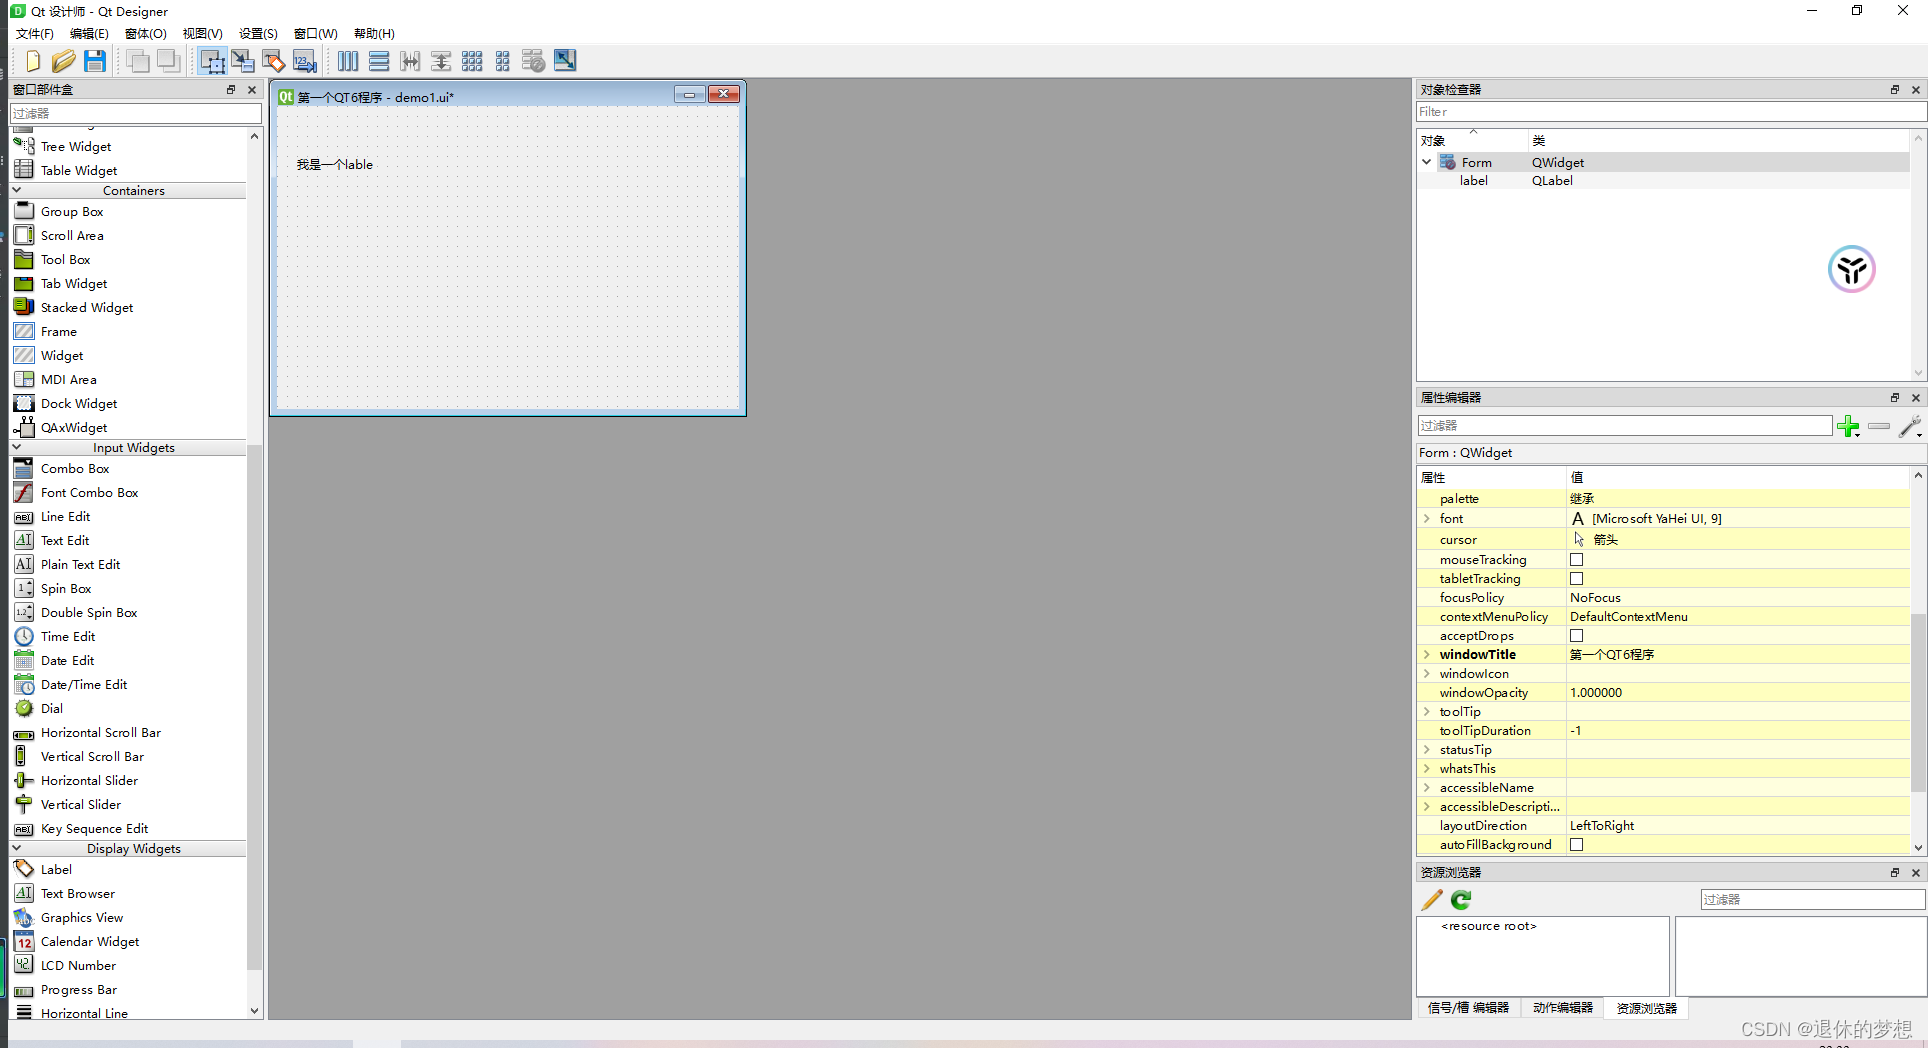This screenshot has height=1048, width=1928.
Task: Click the Lay Out in a Grid icon
Action: [x=472, y=60]
